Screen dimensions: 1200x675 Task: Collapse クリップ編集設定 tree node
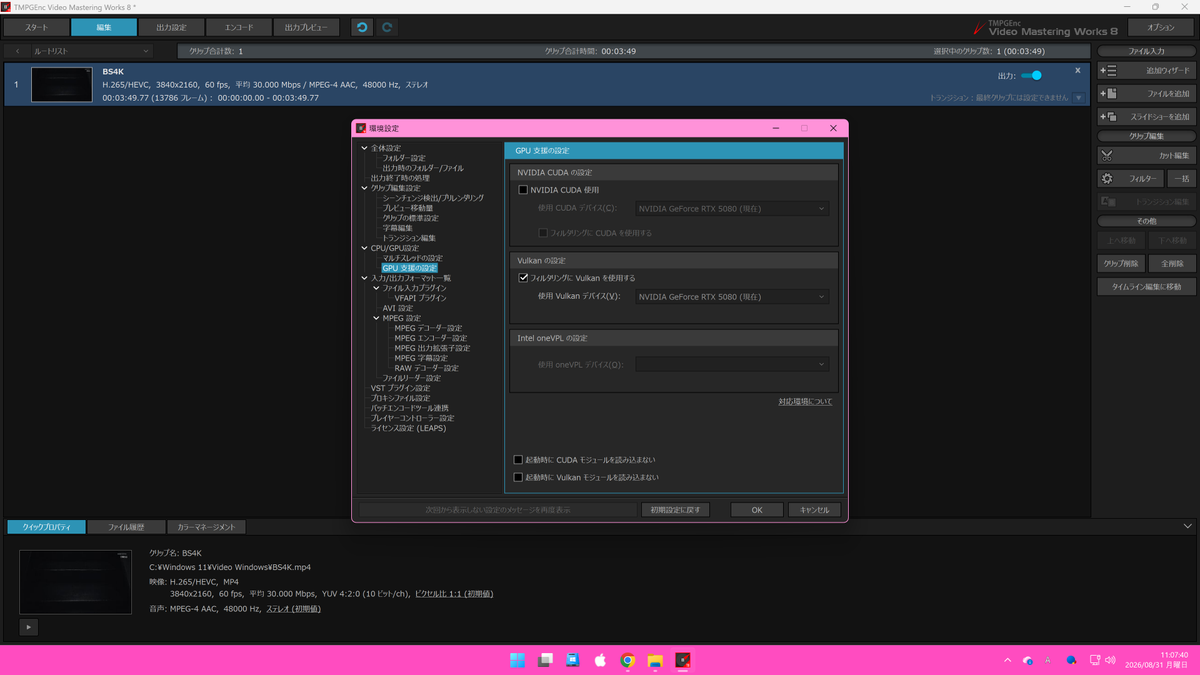tap(365, 188)
